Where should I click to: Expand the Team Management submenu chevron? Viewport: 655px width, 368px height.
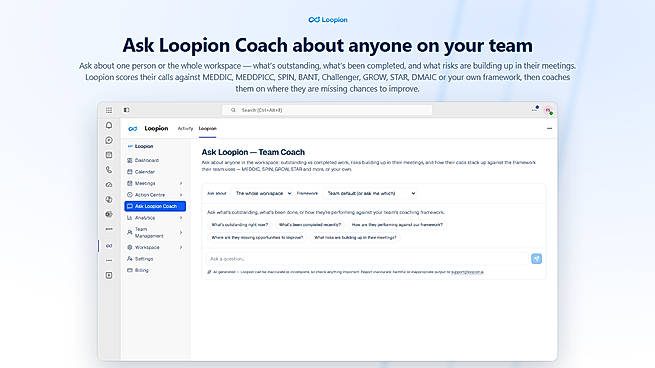181,232
